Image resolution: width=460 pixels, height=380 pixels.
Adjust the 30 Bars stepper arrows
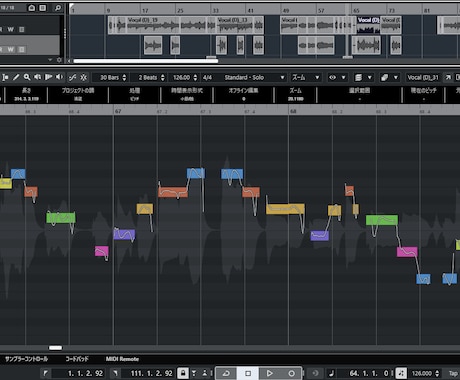point(124,77)
